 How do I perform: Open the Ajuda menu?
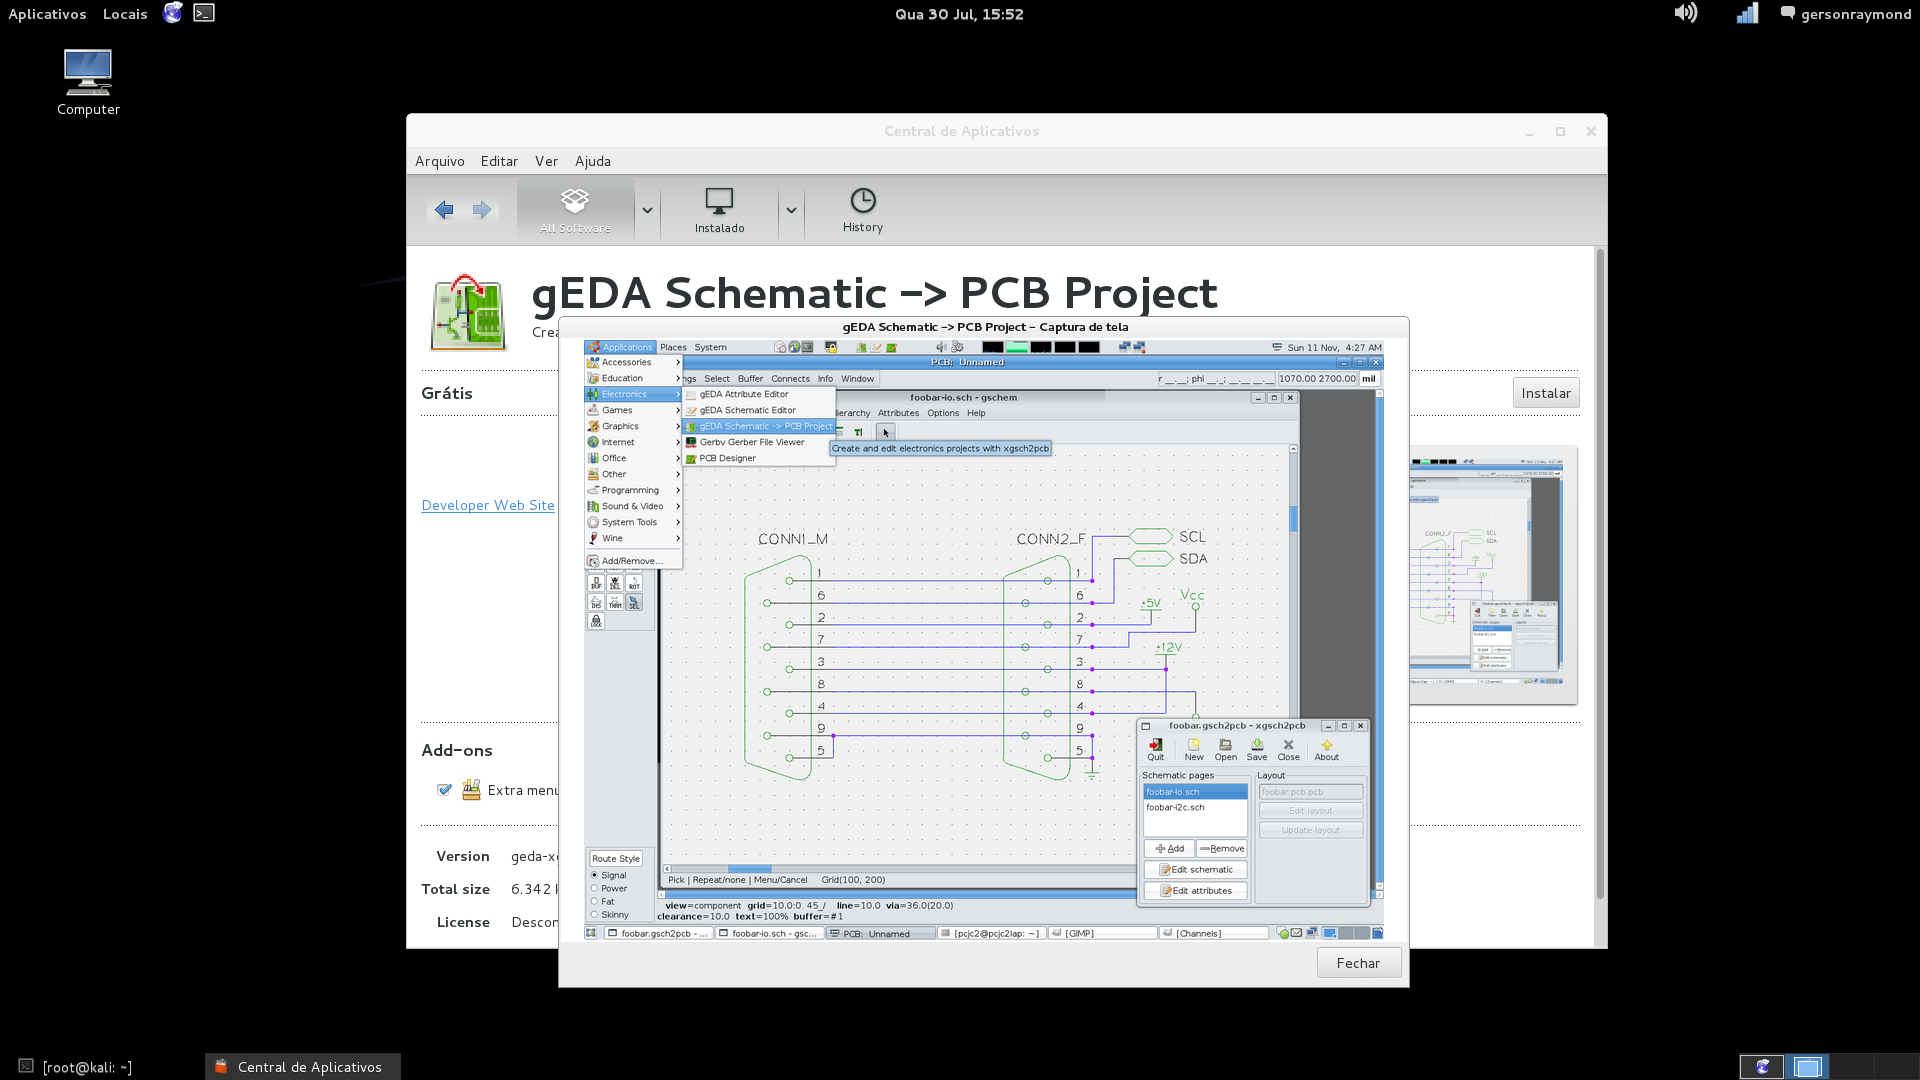pyautogui.click(x=593, y=161)
